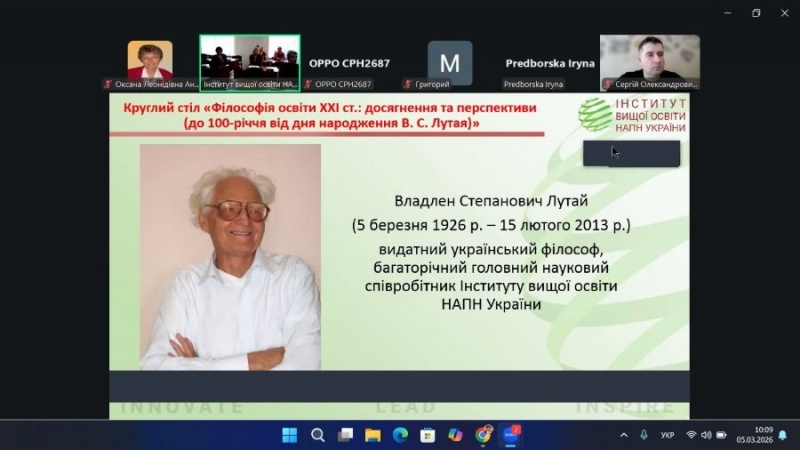This screenshot has width=800, height=450.
Task: Expand the hidden system tray icons
Action: 624,435
